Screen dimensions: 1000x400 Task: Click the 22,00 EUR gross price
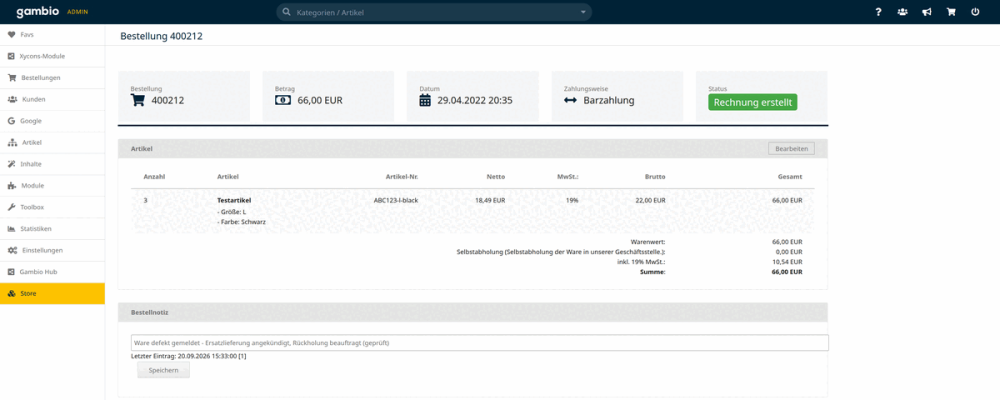click(650, 200)
